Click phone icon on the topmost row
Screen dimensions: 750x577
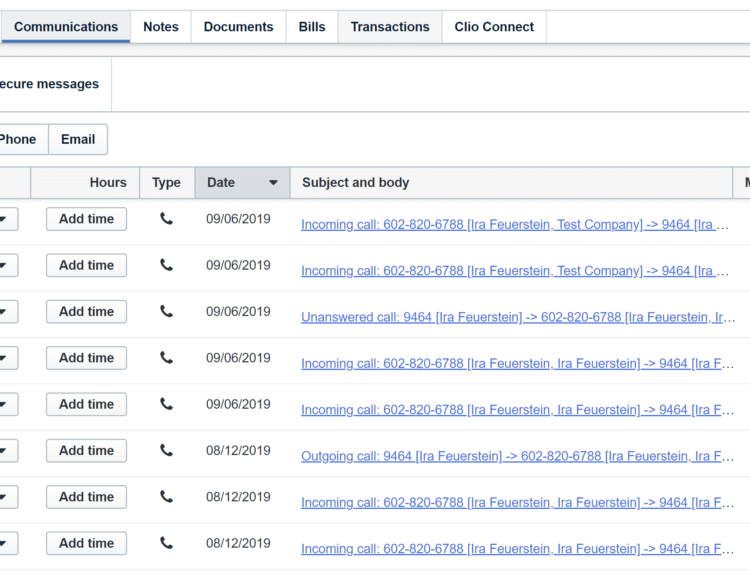pyautogui.click(x=166, y=219)
